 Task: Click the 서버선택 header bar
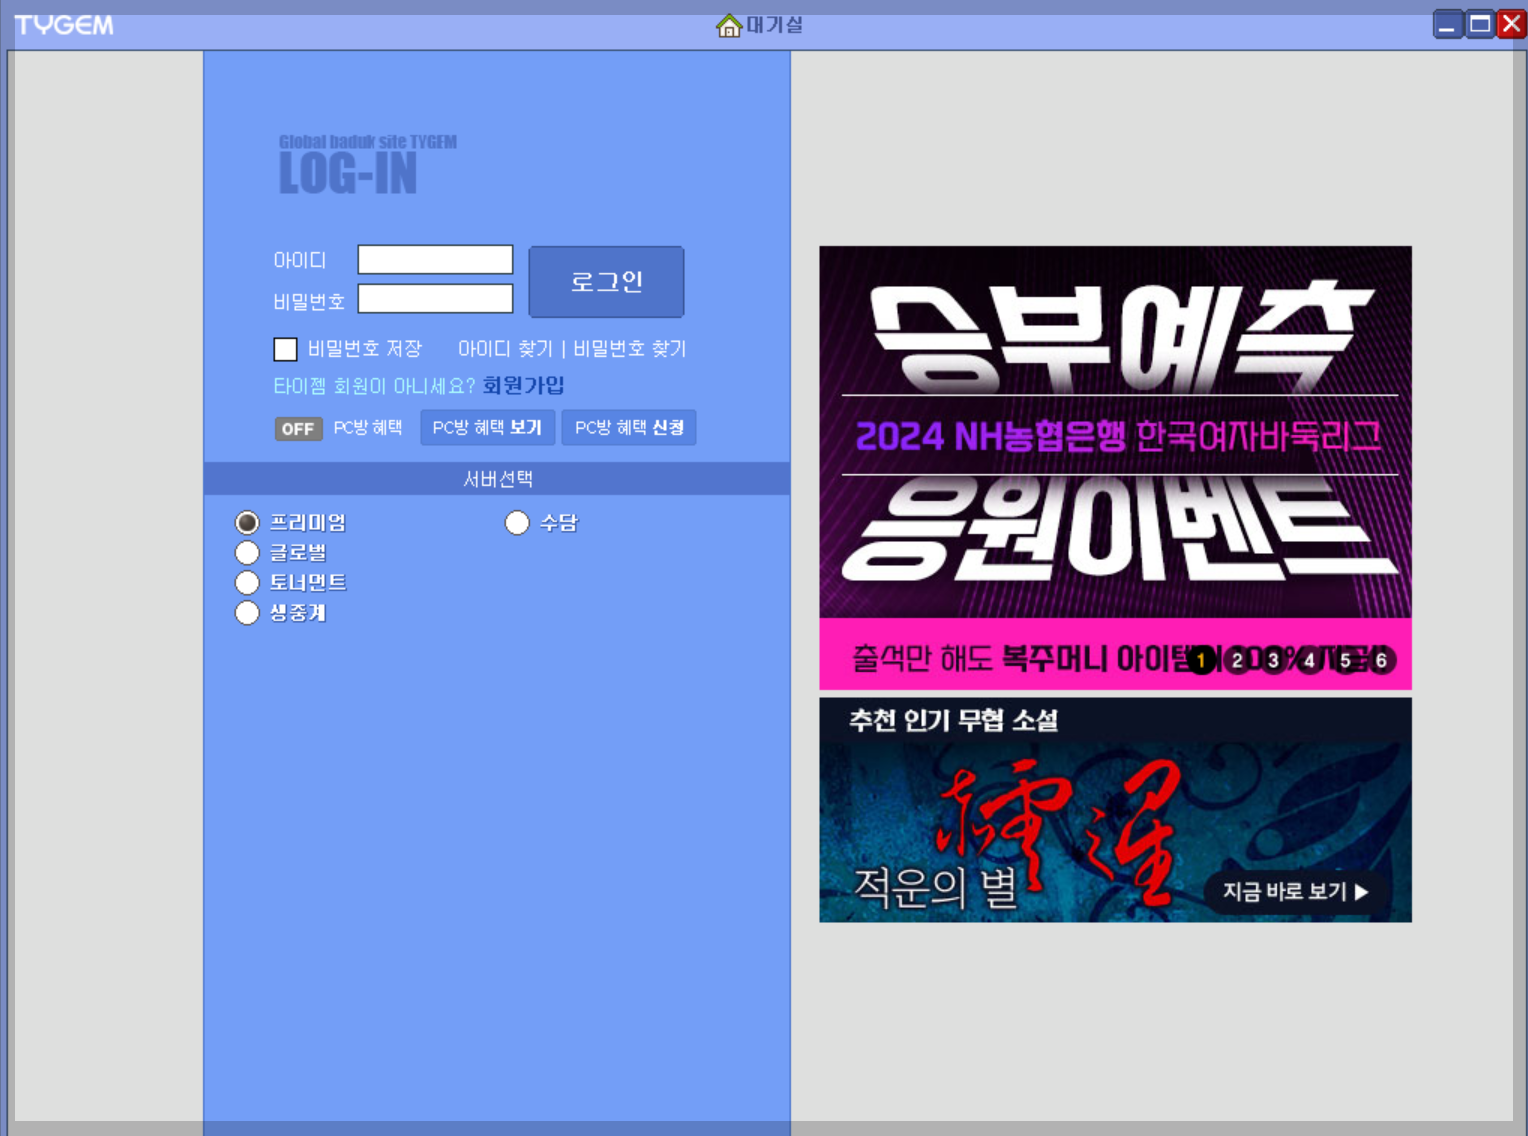point(497,479)
